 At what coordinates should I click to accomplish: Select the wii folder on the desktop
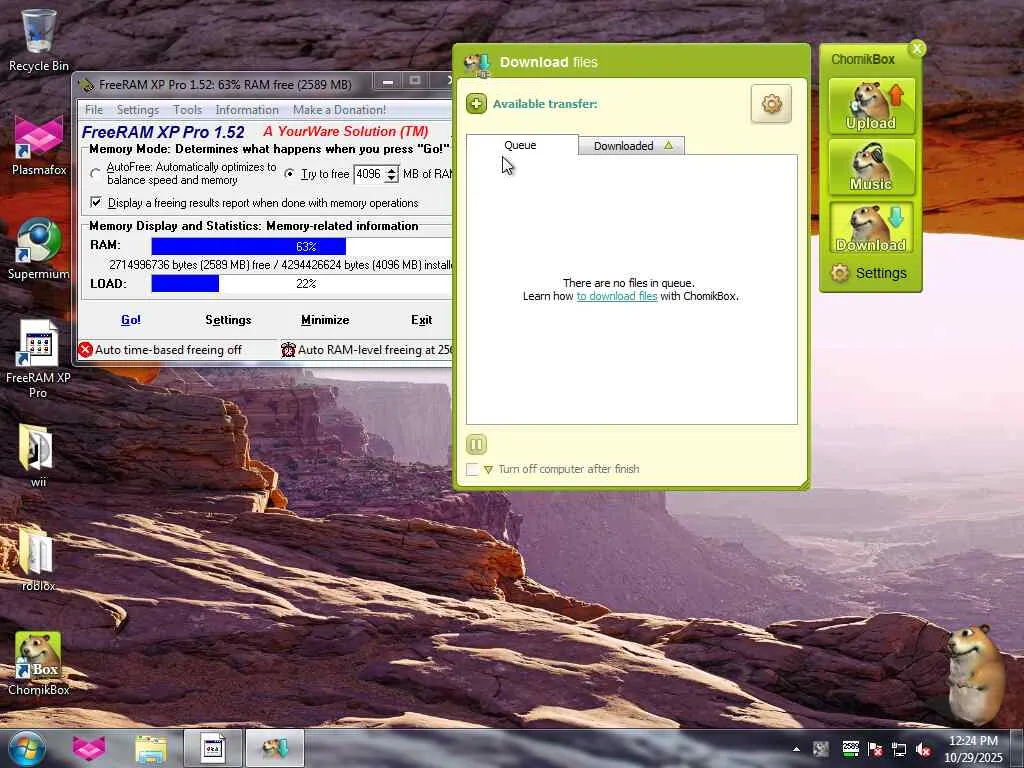(x=38, y=455)
